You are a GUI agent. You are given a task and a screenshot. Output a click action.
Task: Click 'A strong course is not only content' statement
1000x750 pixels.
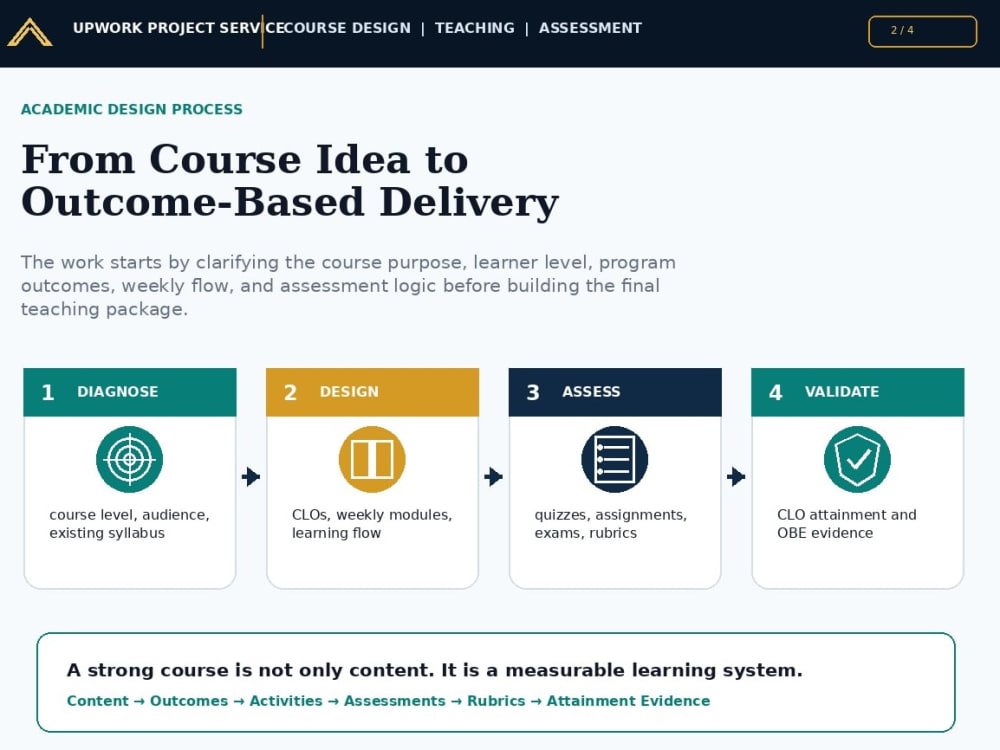pos(434,670)
